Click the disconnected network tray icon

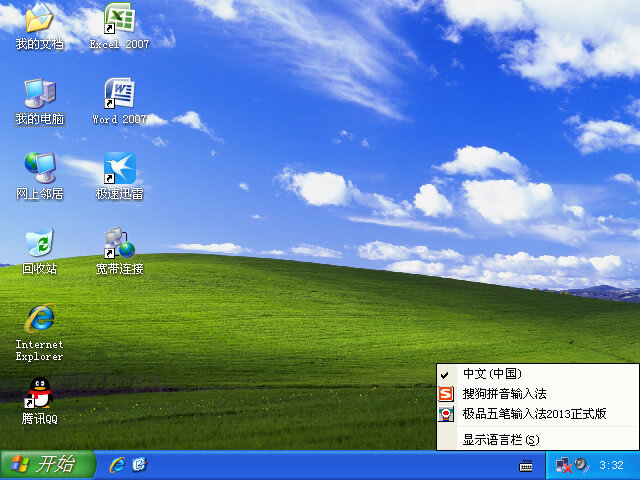click(x=563, y=465)
